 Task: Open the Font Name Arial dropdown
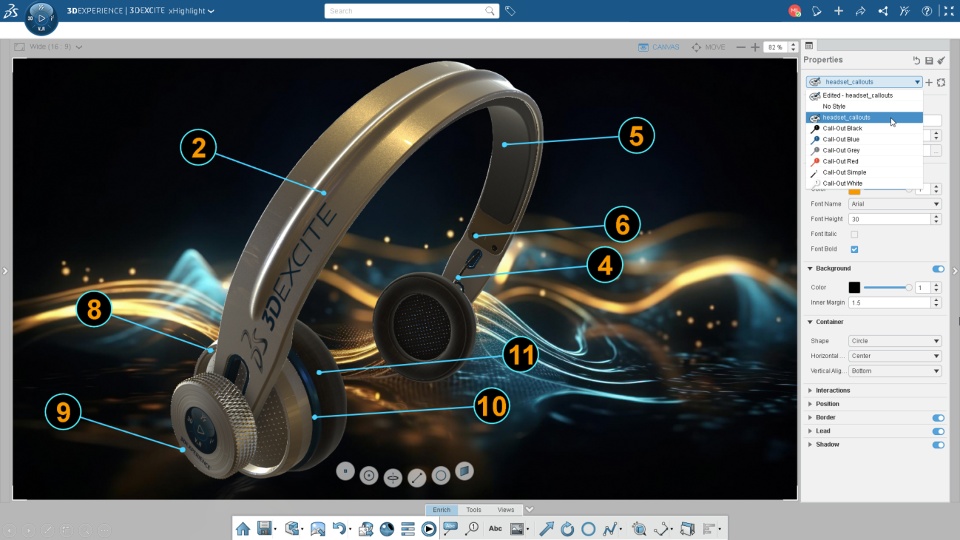pyautogui.click(x=894, y=204)
